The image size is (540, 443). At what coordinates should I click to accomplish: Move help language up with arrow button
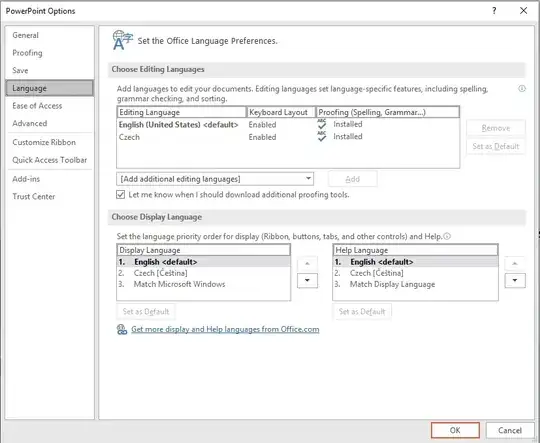tap(515, 264)
